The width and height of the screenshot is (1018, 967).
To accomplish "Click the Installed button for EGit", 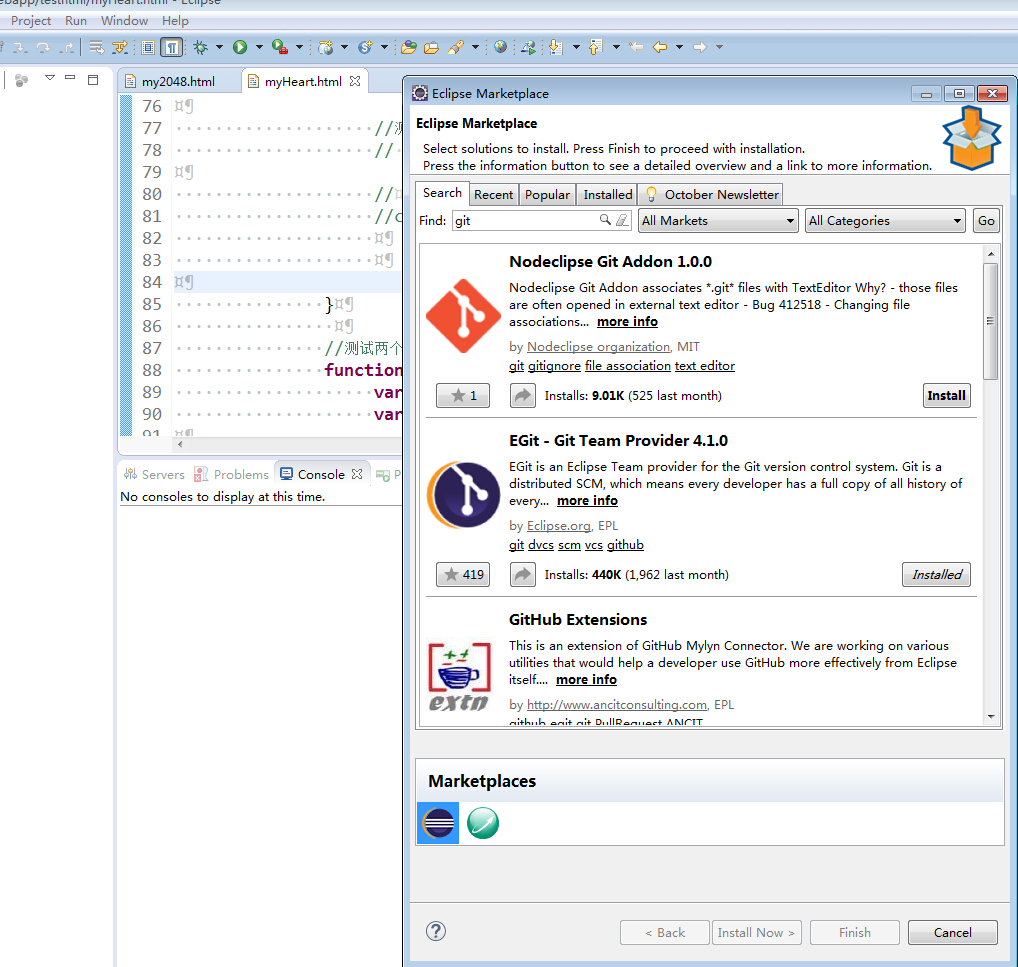I will point(936,575).
